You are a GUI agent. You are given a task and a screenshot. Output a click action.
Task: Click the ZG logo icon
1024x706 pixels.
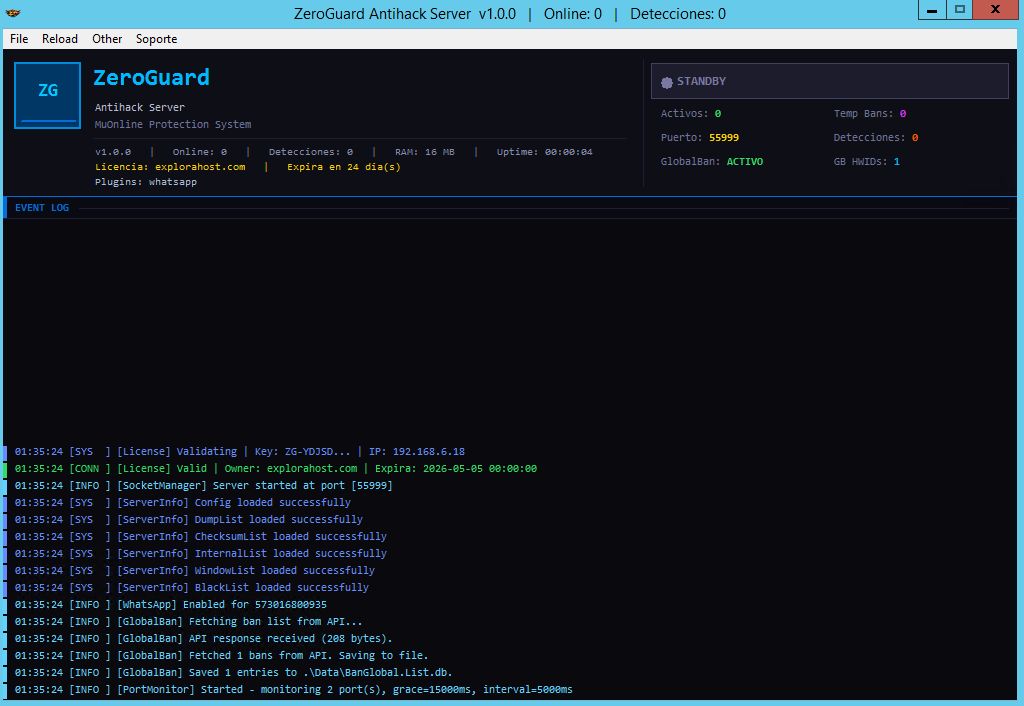(47, 95)
